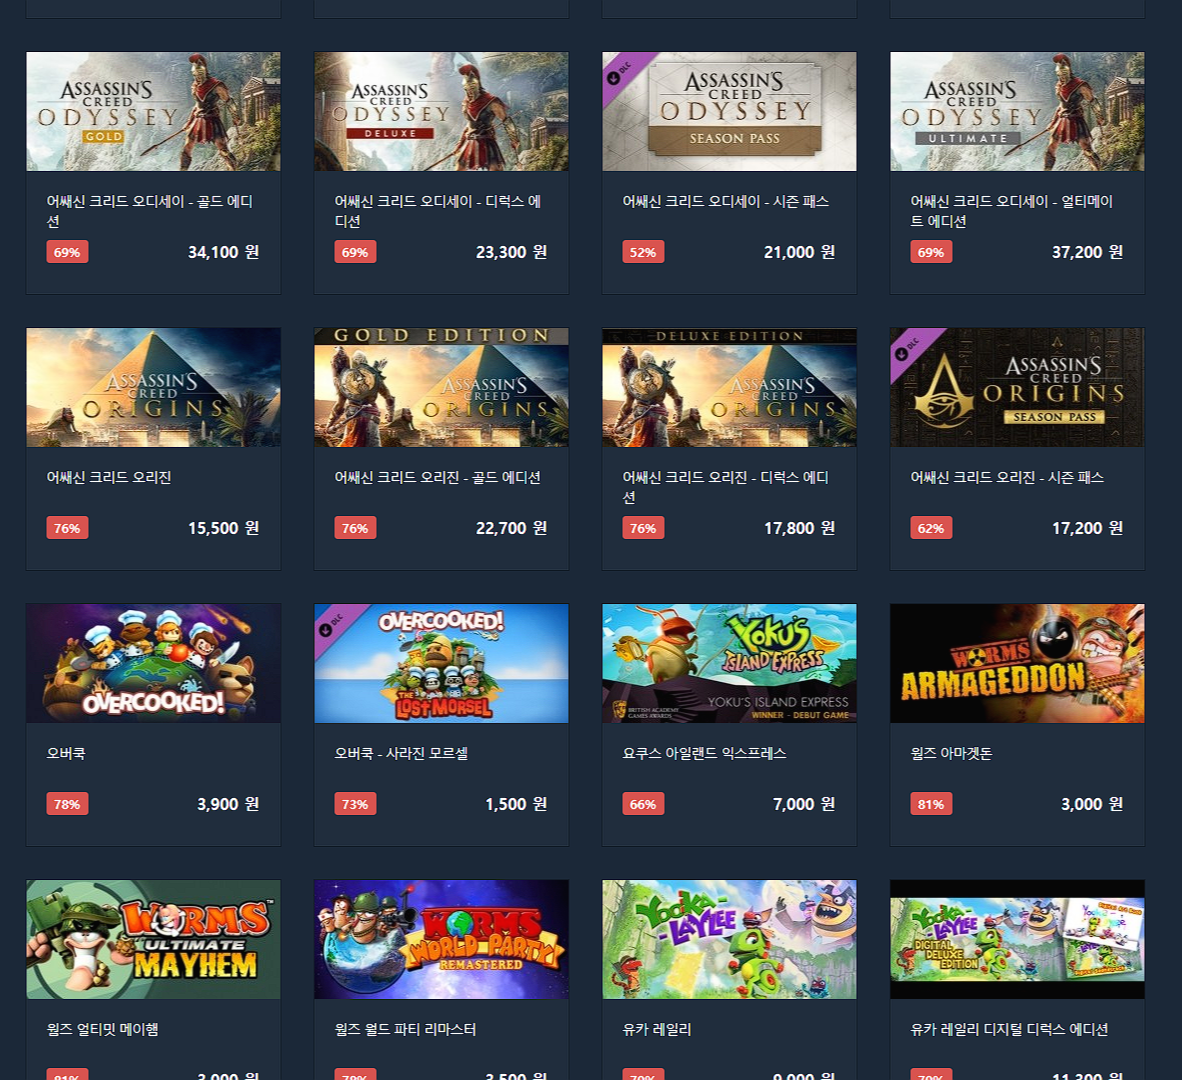This screenshot has height=1080, width=1182.
Task: Click the 81% discount tag on 웜즈 아마겟돈
Action: tap(931, 804)
